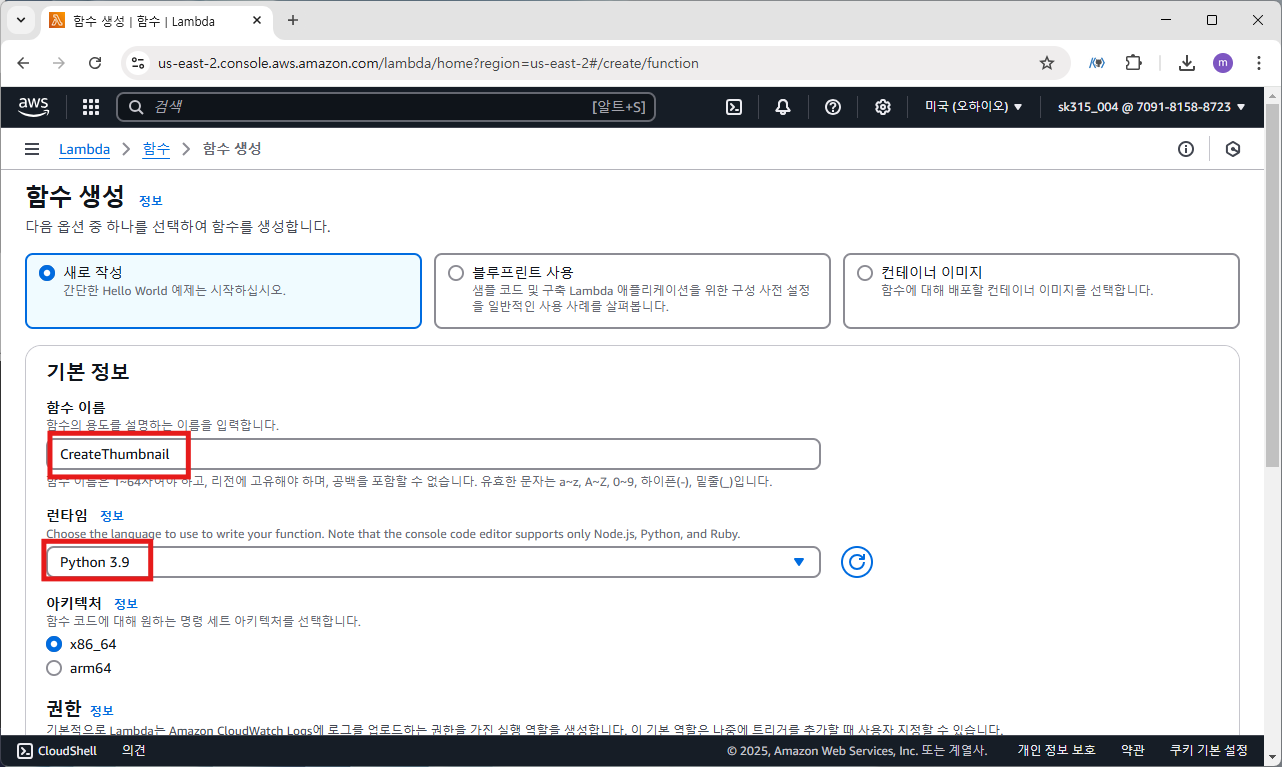This screenshot has height=767, width=1282.
Task: Focus the 함수 이름 input field
Action: click(x=432, y=454)
